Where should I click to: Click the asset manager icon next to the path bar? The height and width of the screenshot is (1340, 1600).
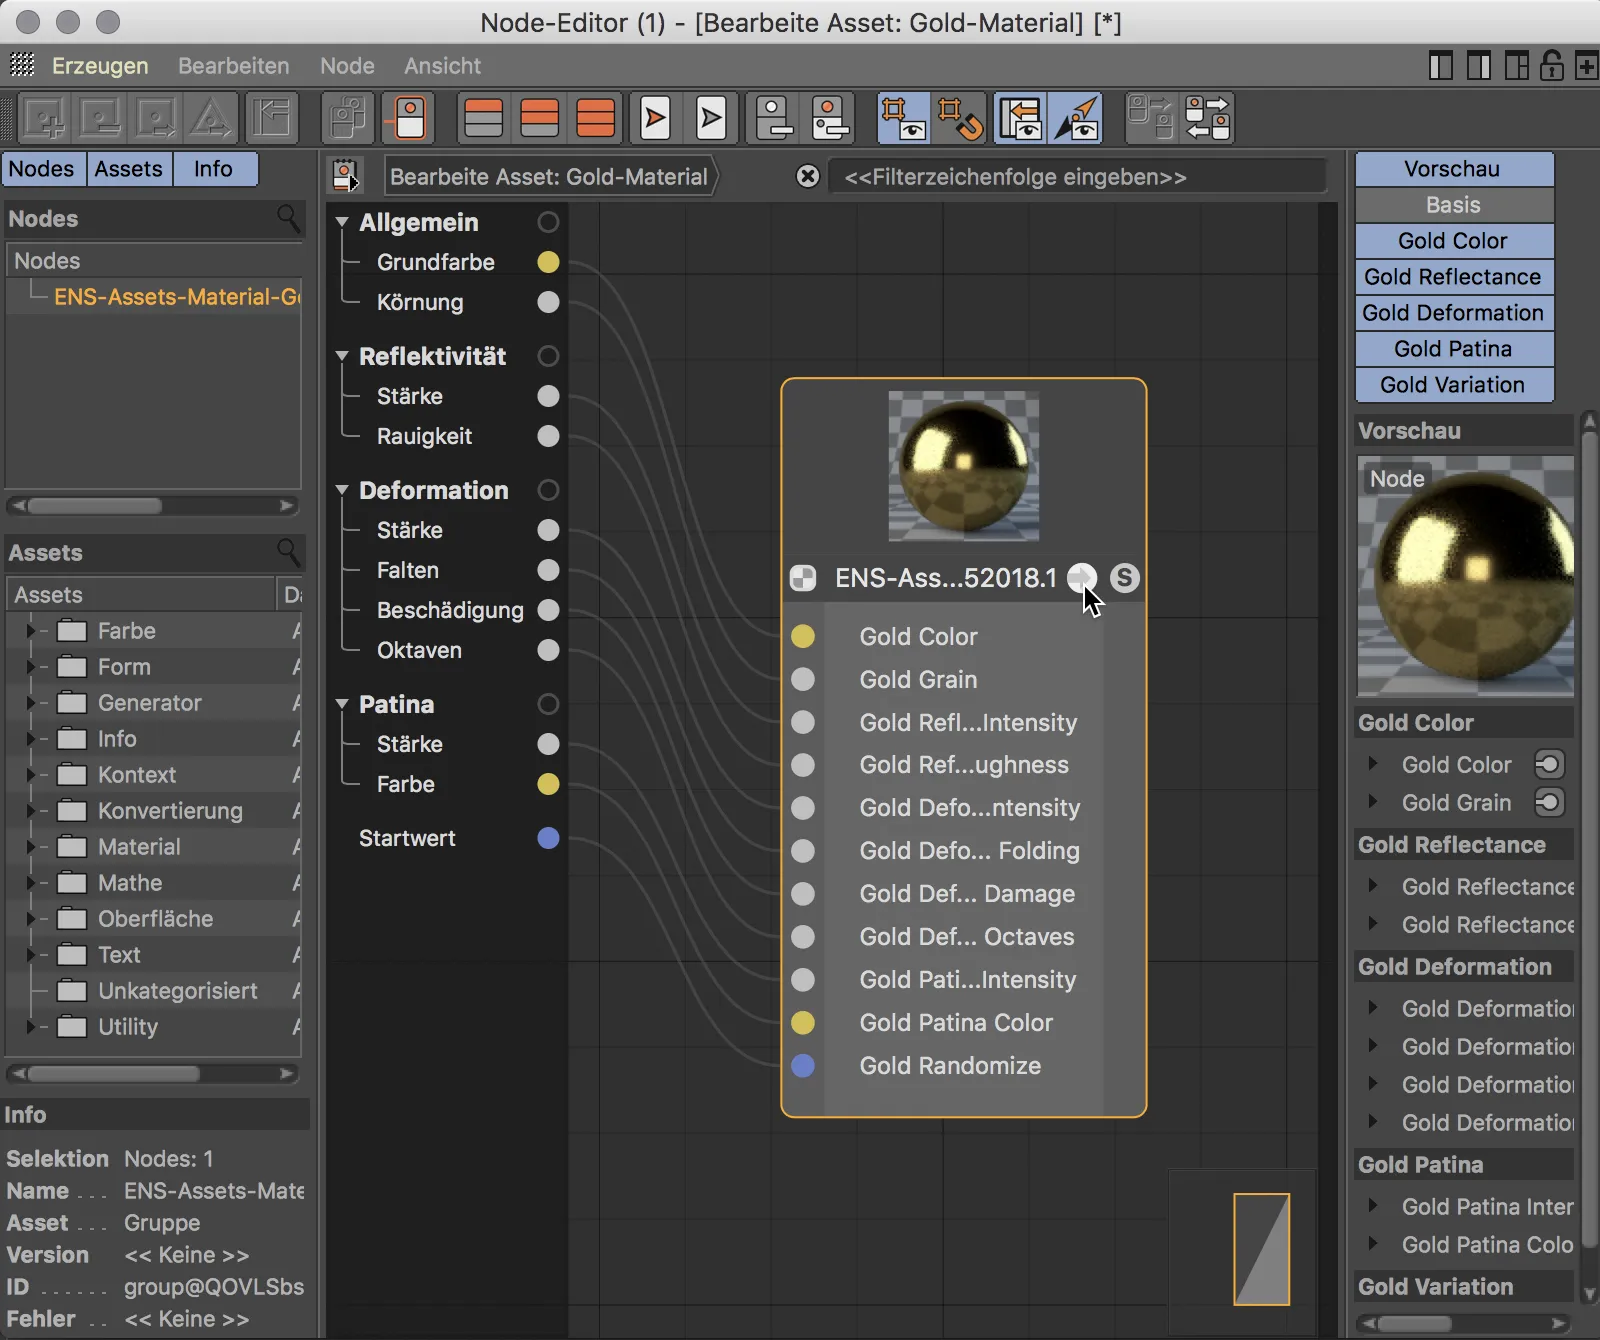[346, 176]
